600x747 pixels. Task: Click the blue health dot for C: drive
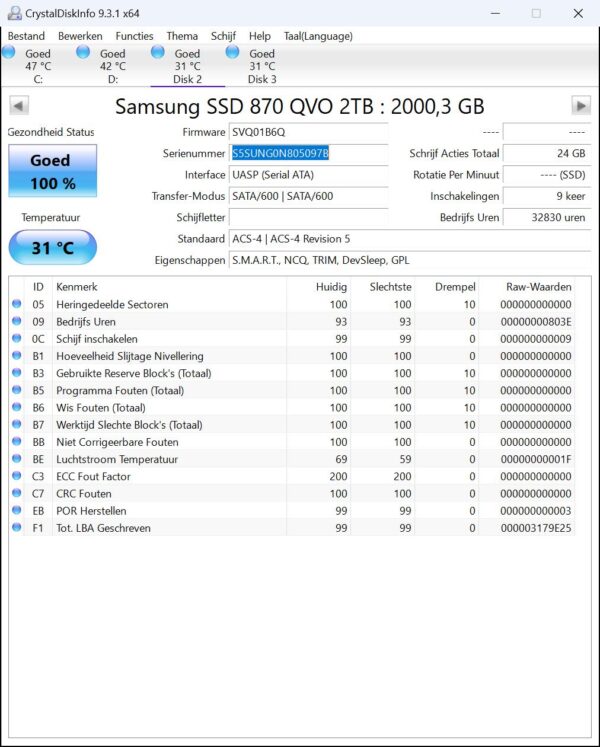(9, 52)
